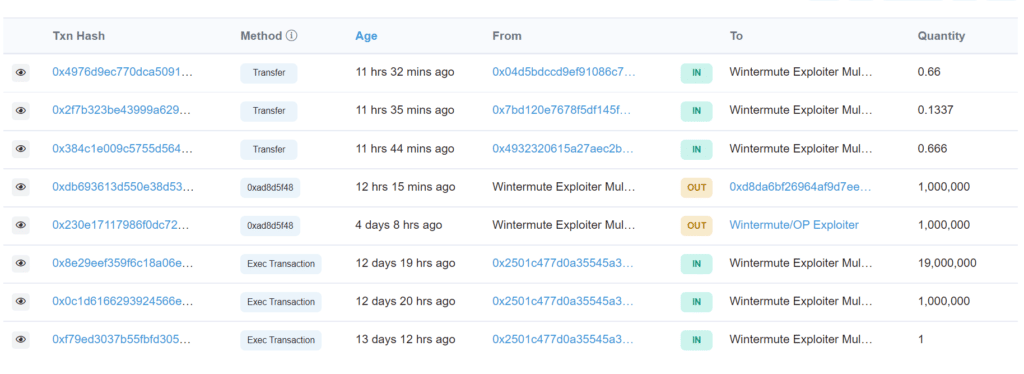The height and width of the screenshot is (374, 1024).
Task: Open sender address 0x7bd120e7678f5df145f
Action: tap(562, 111)
